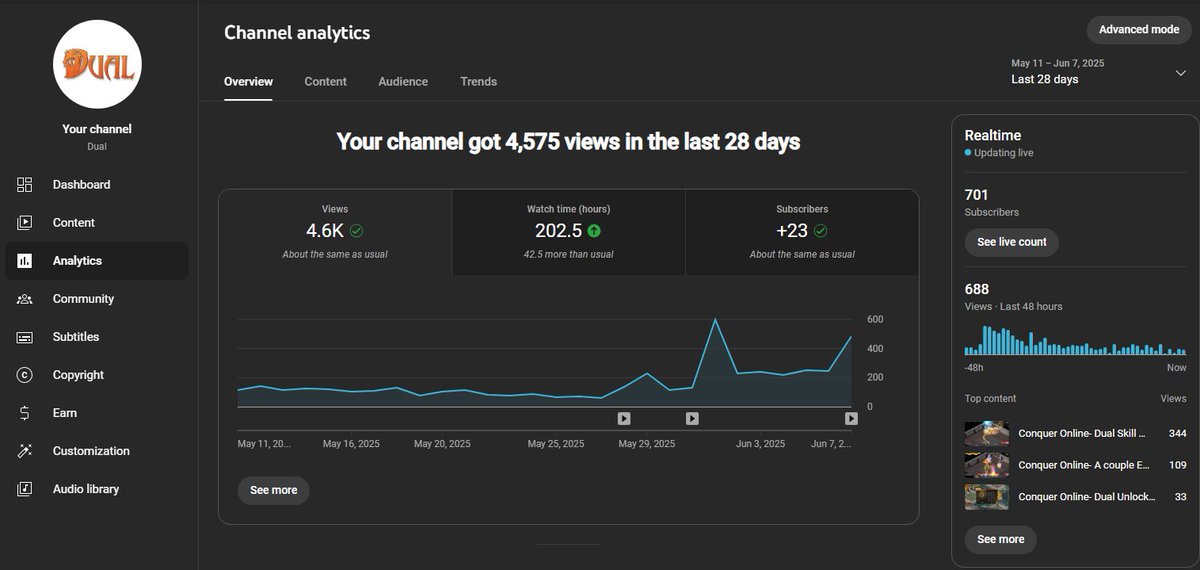The image size is (1200, 570).
Task: Click the Audio library icon
Action: [25, 489]
